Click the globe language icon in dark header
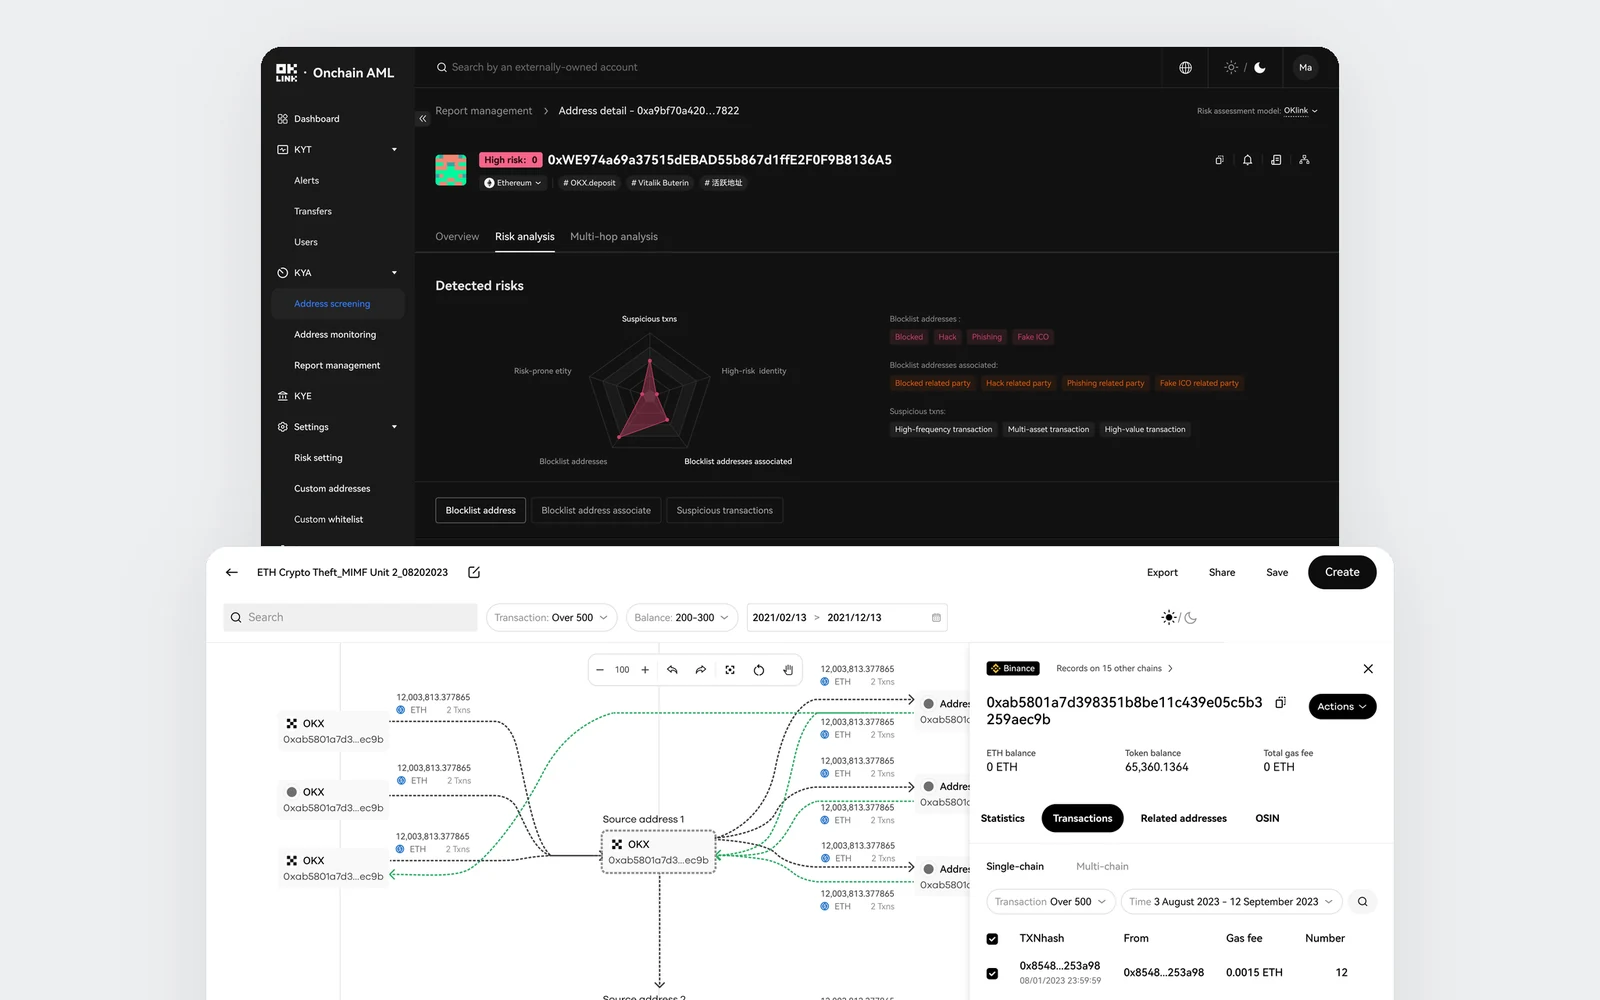 [x=1185, y=68]
